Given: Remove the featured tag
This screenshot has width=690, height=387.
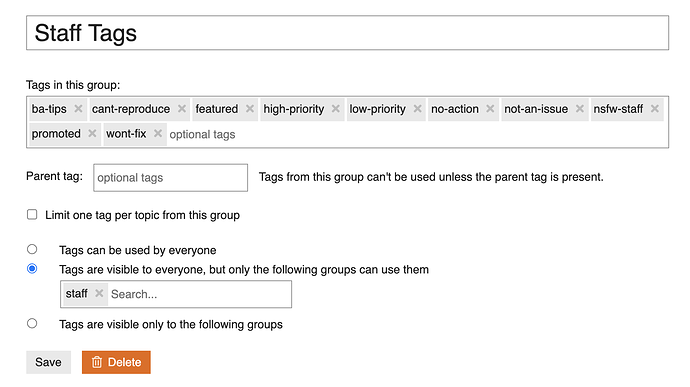Looking at the screenshot, I should click(x=250, y=109).
